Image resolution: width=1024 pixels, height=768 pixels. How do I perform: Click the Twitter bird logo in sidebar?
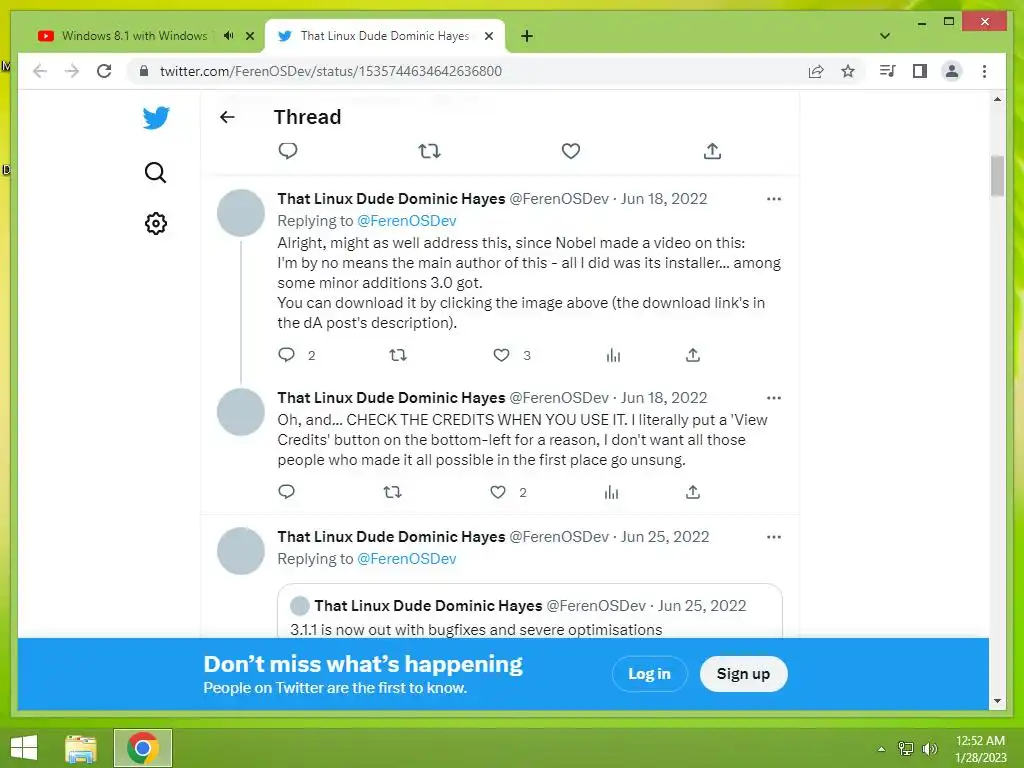tap(156, 118)
